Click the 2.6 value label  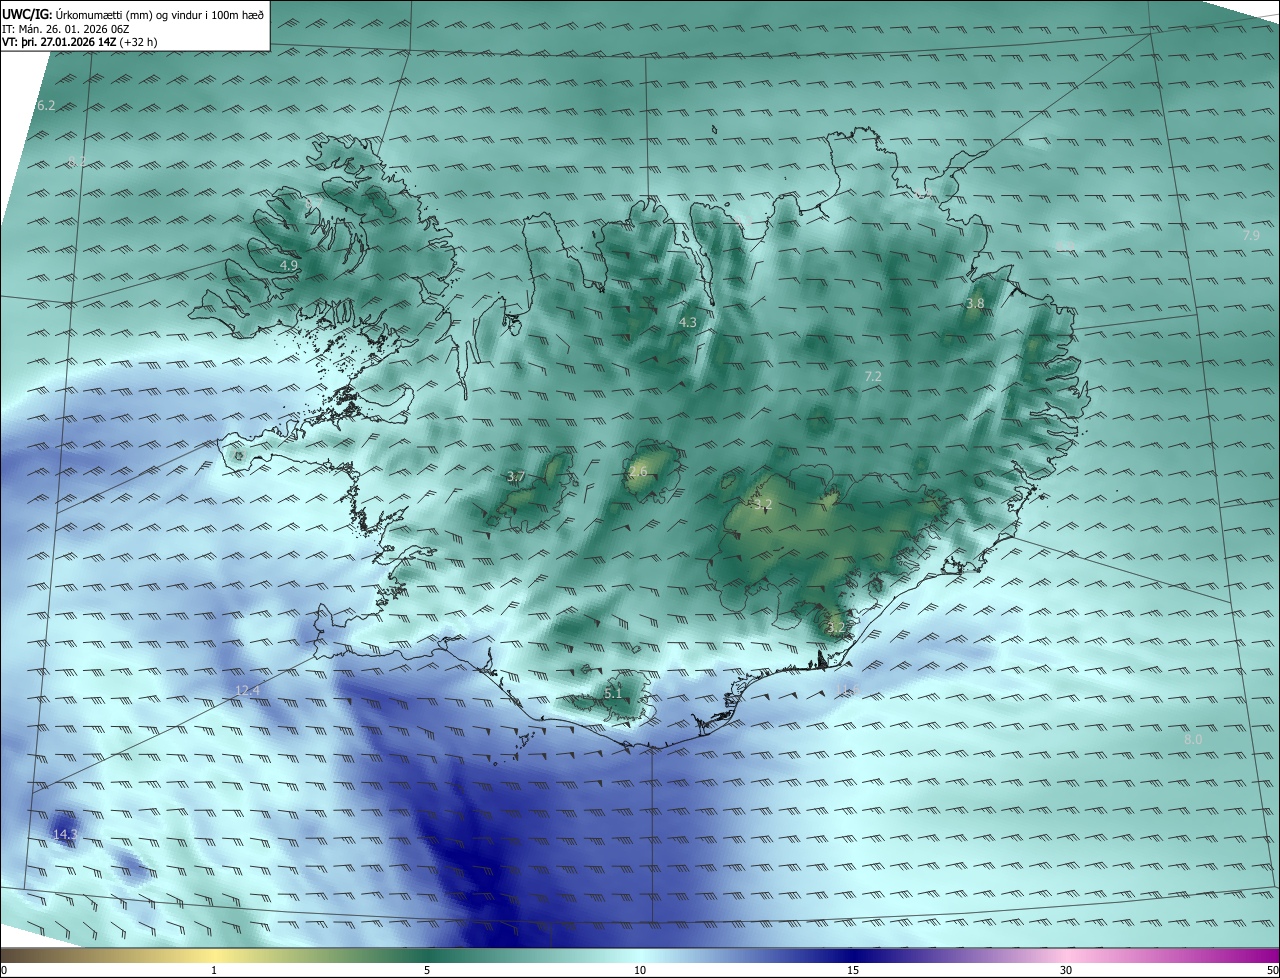click(x=638, y=471)
